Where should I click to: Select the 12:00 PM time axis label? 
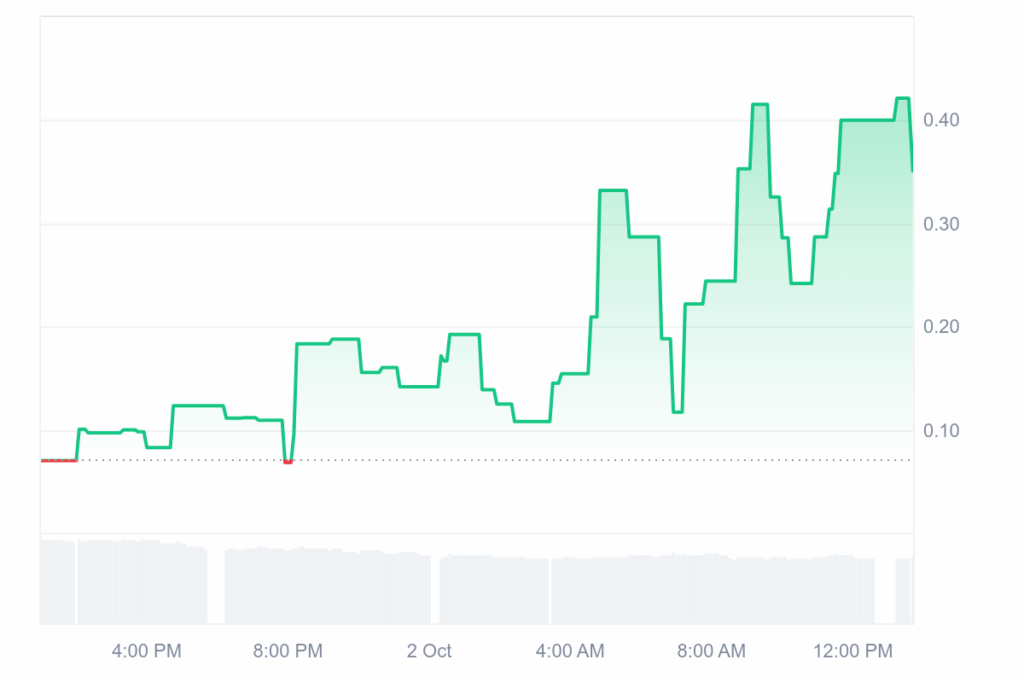852,651
